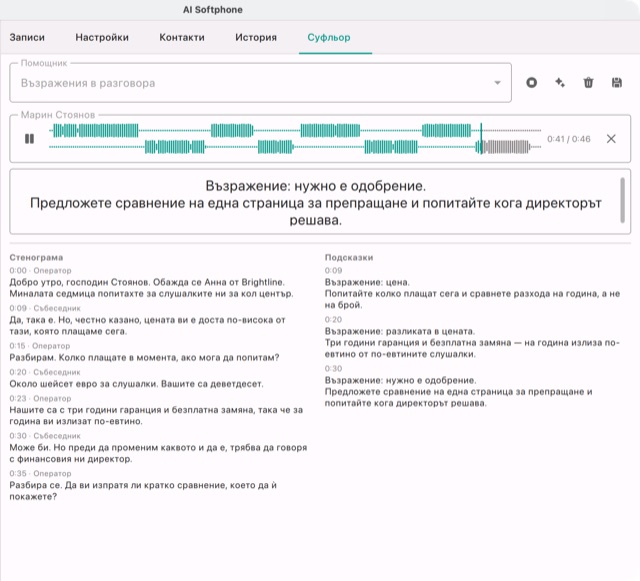Click the waveform playhead position marker

pyautogui.click(x=481, y=139)
